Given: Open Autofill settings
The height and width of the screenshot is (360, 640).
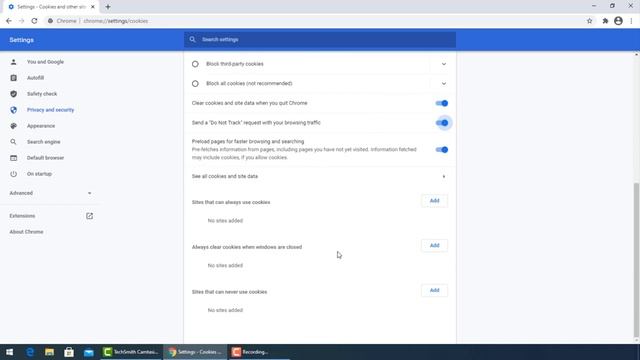Looking at the screenshot, I should pos(36,78).
